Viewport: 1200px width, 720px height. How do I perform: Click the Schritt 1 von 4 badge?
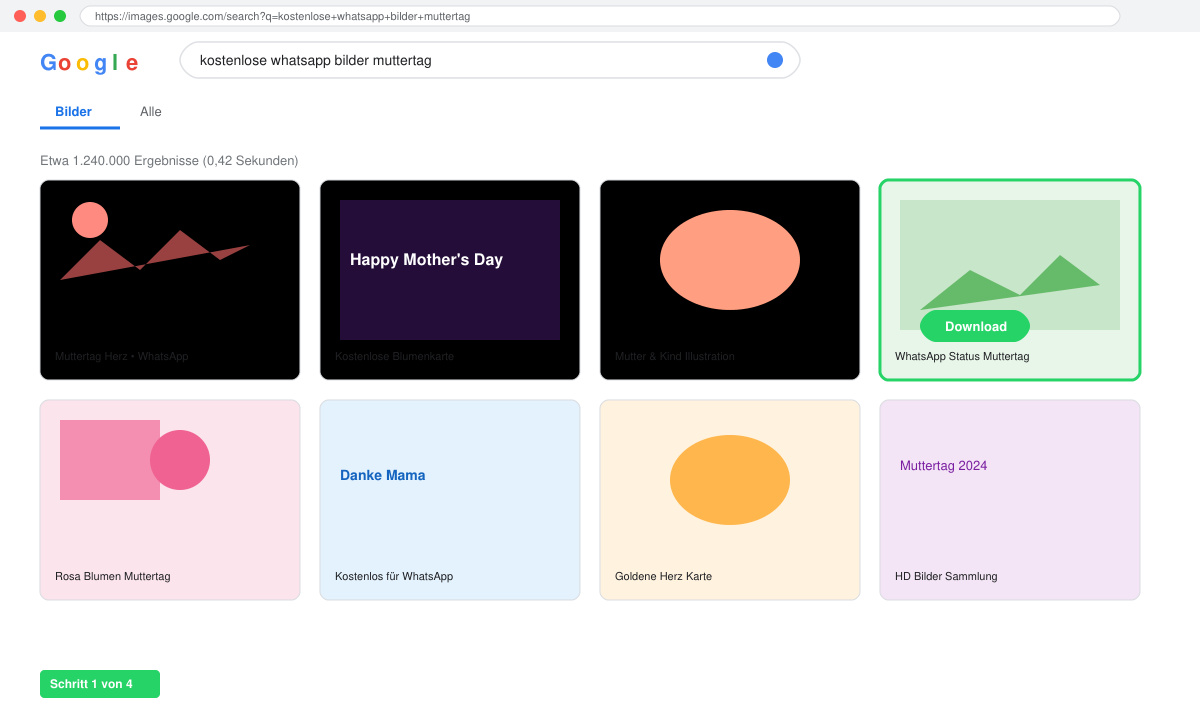point(100,684)
